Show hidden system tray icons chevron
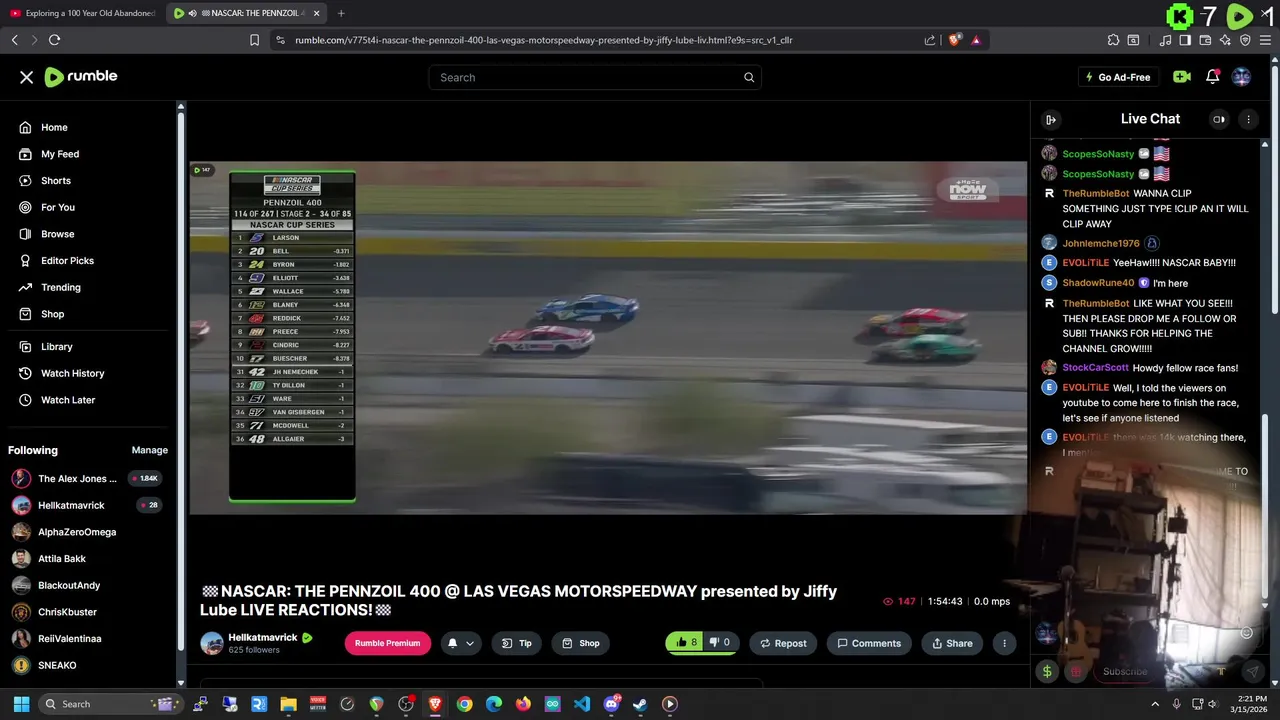Screen dimensions: 1280x720 (1155, 704)
